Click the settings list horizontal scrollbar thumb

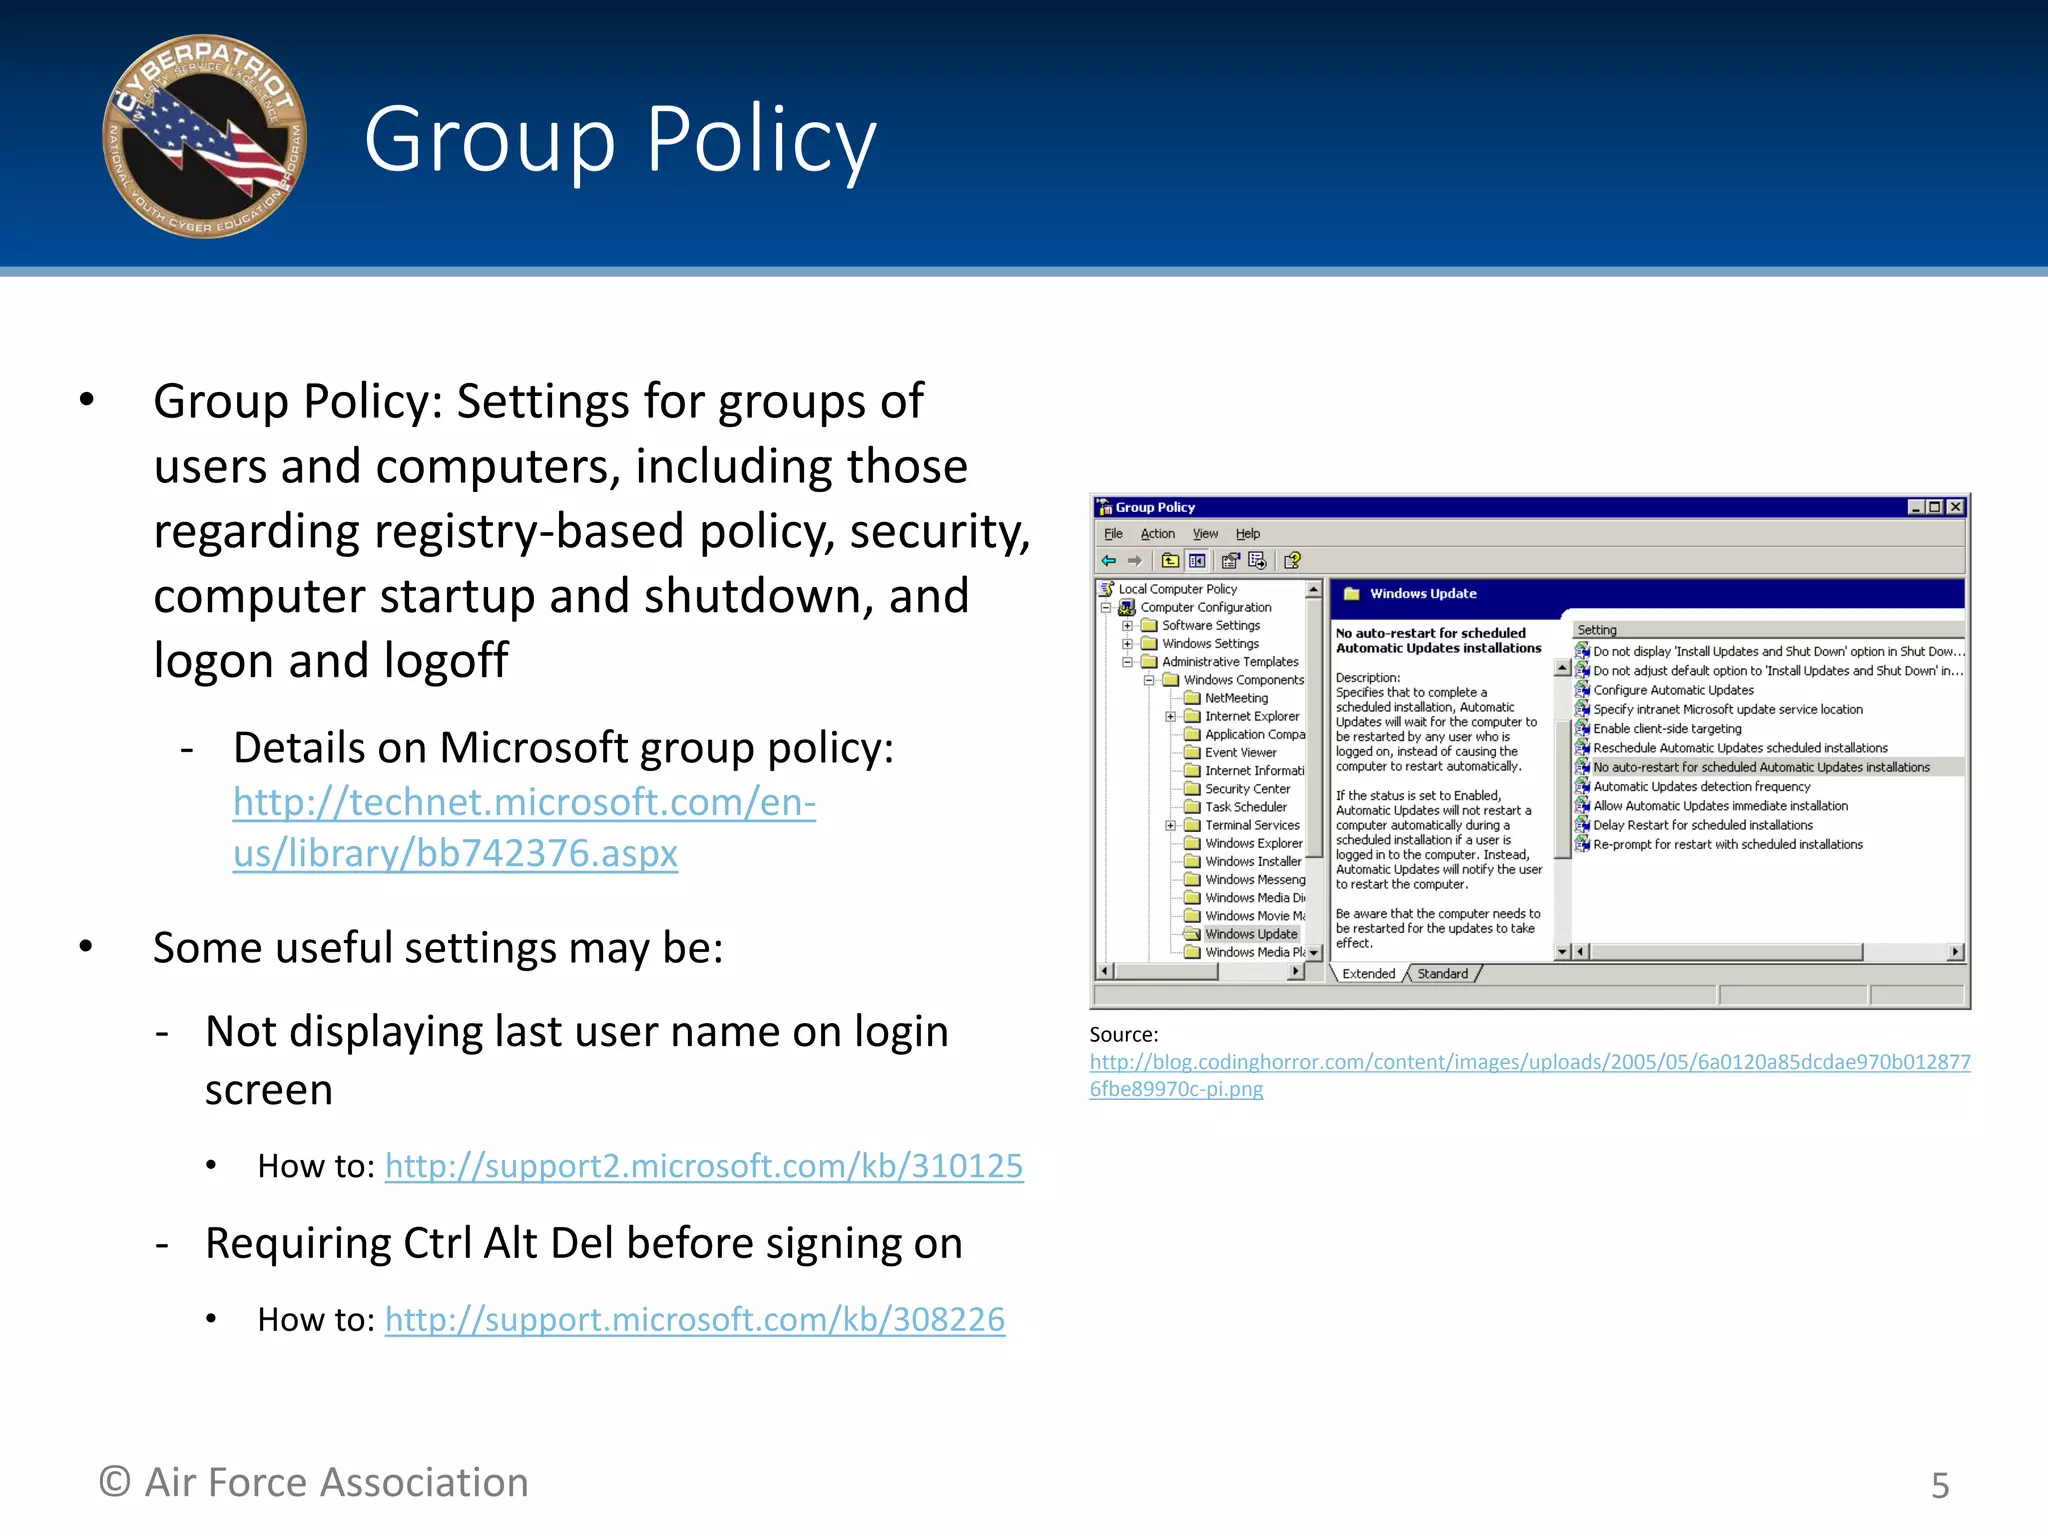(1726, 952)
